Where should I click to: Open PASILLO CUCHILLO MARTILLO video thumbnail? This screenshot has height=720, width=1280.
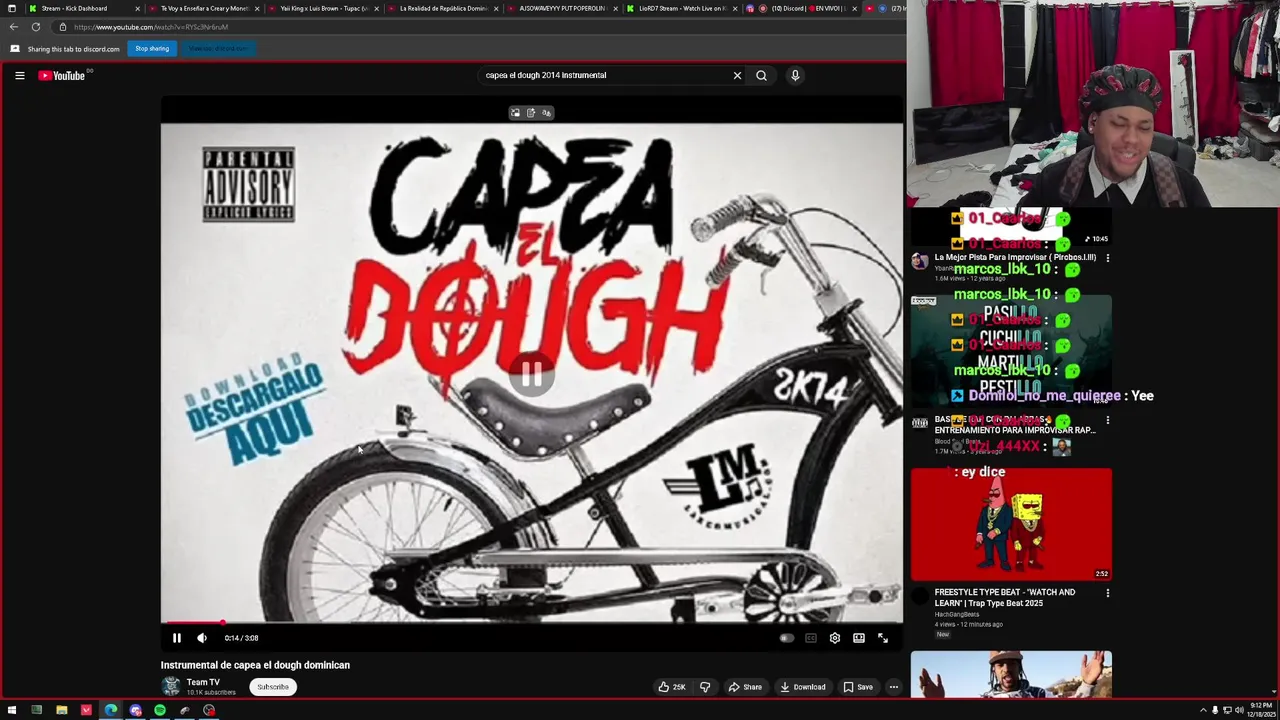[x=1011, y=351]
